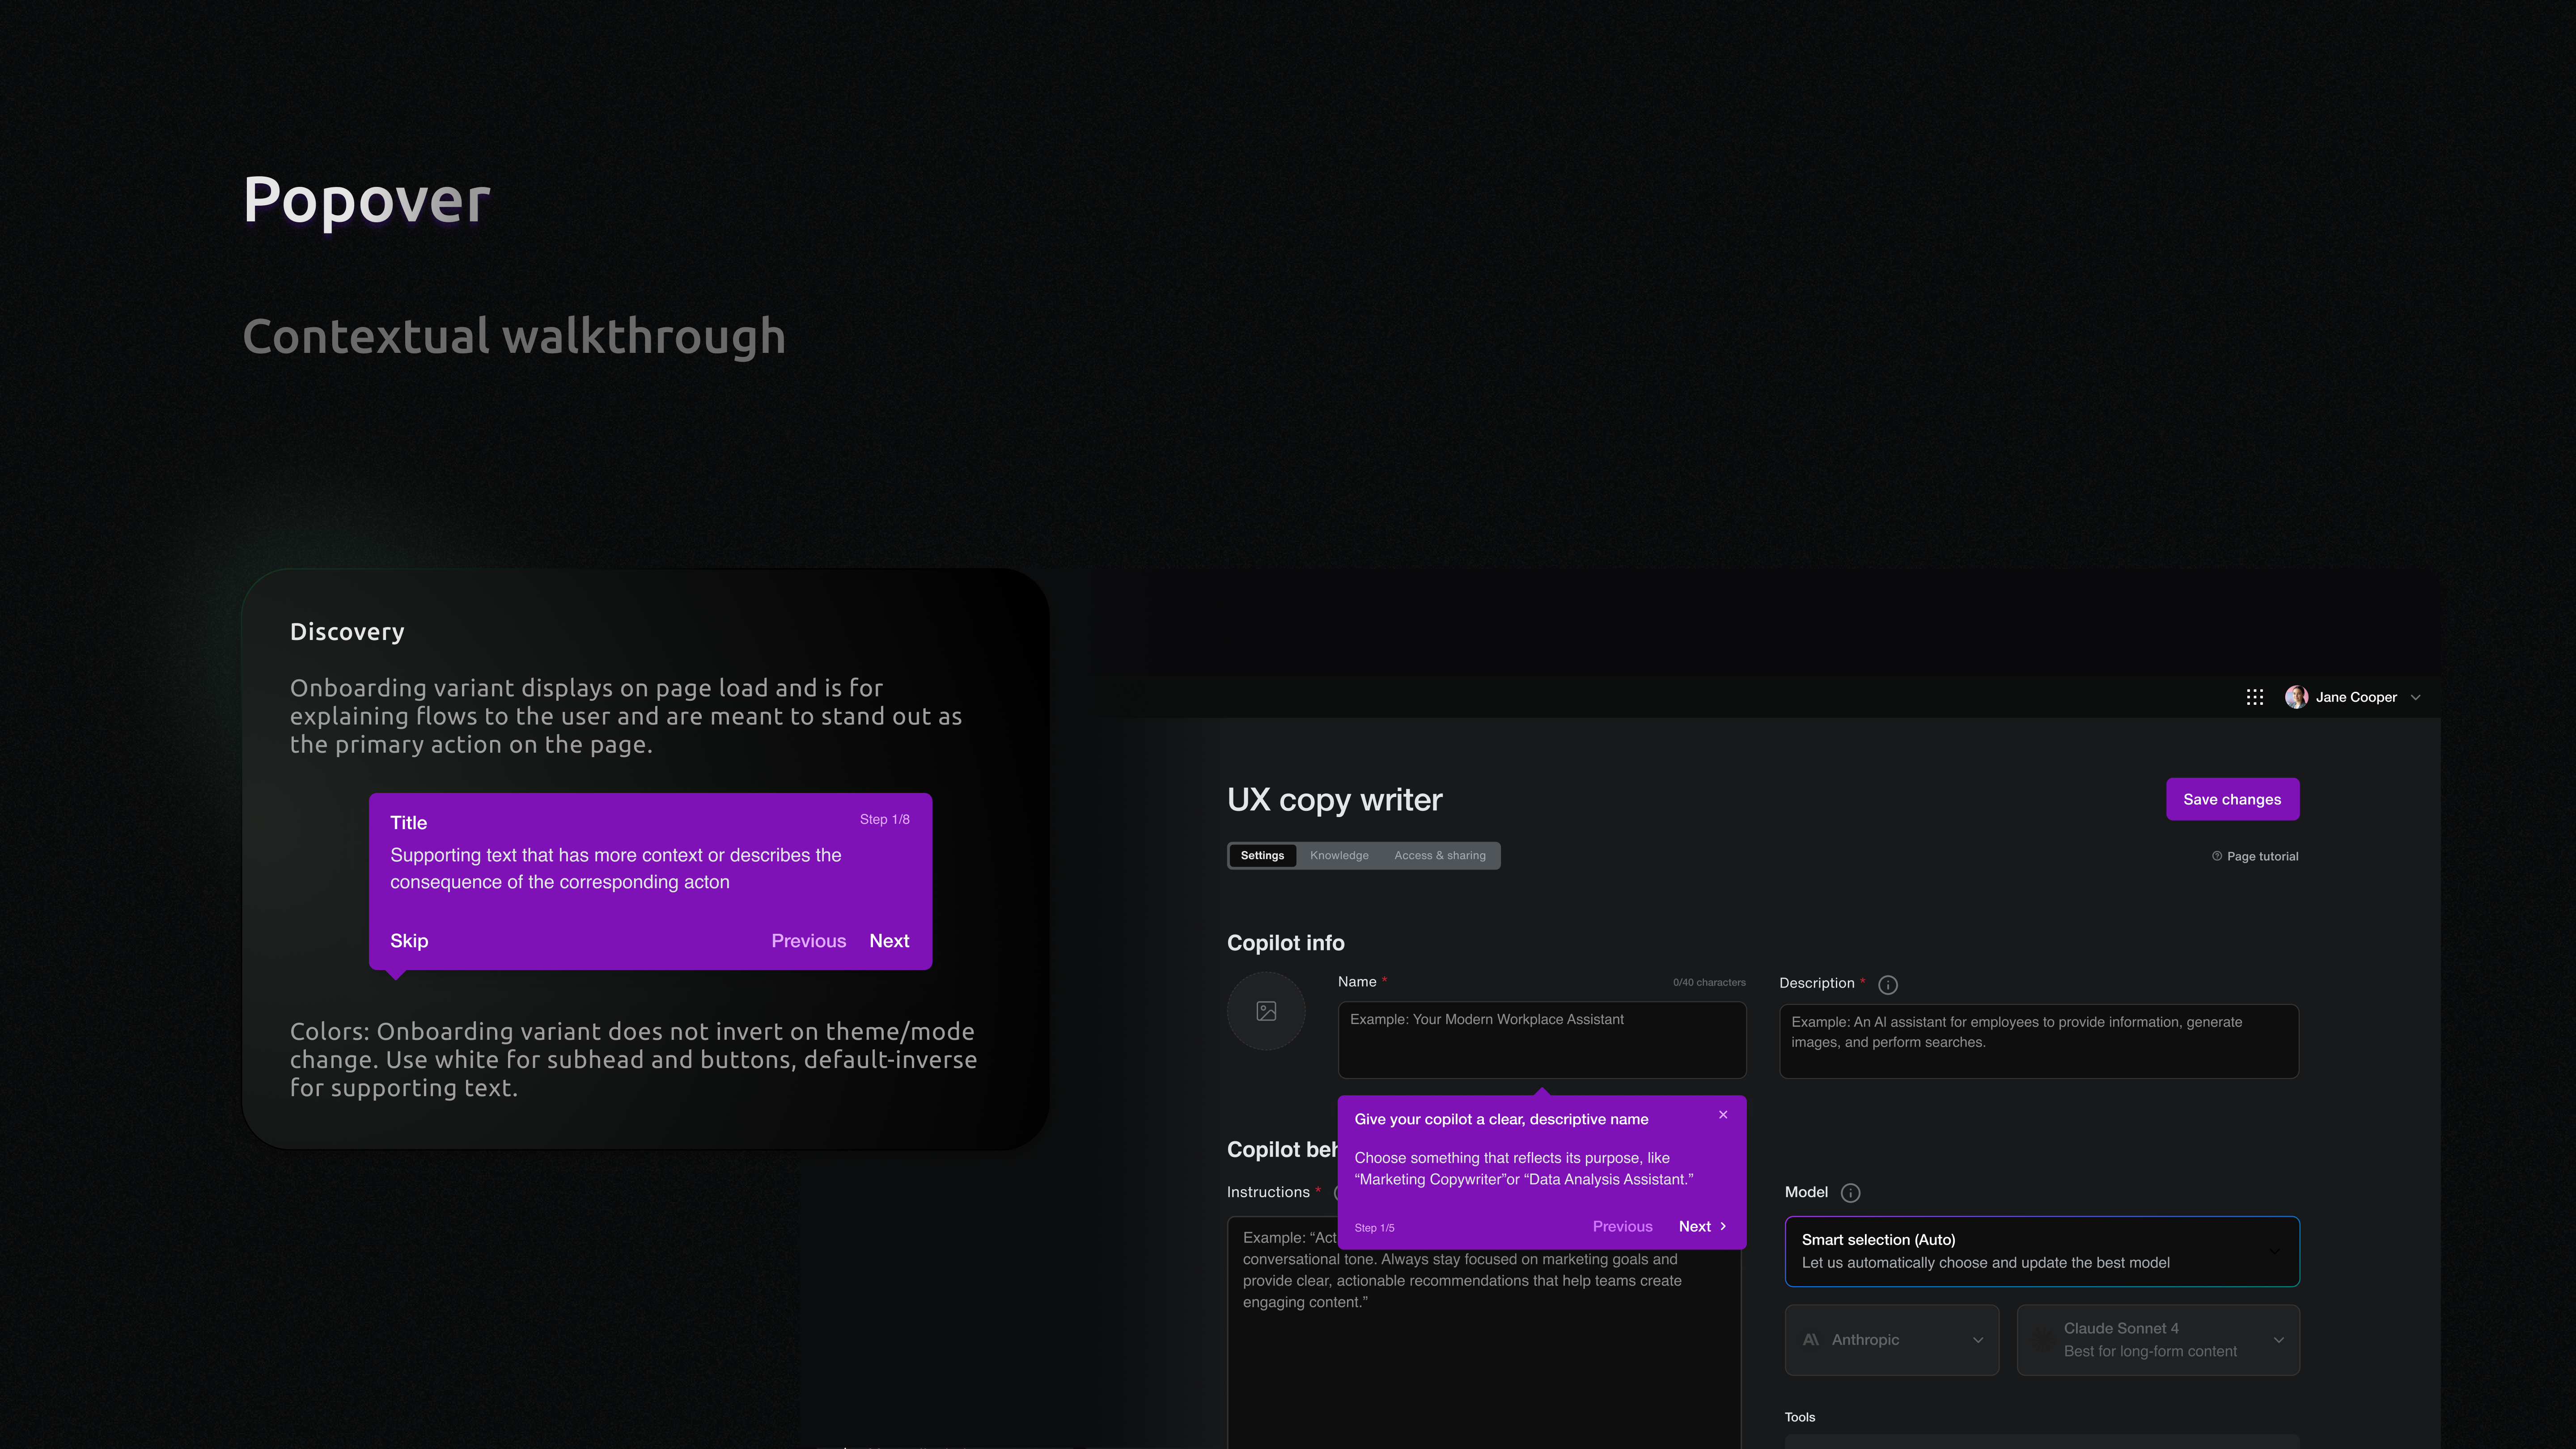Click the copilot image upload placeholder

click(x=1266, y=1011)
